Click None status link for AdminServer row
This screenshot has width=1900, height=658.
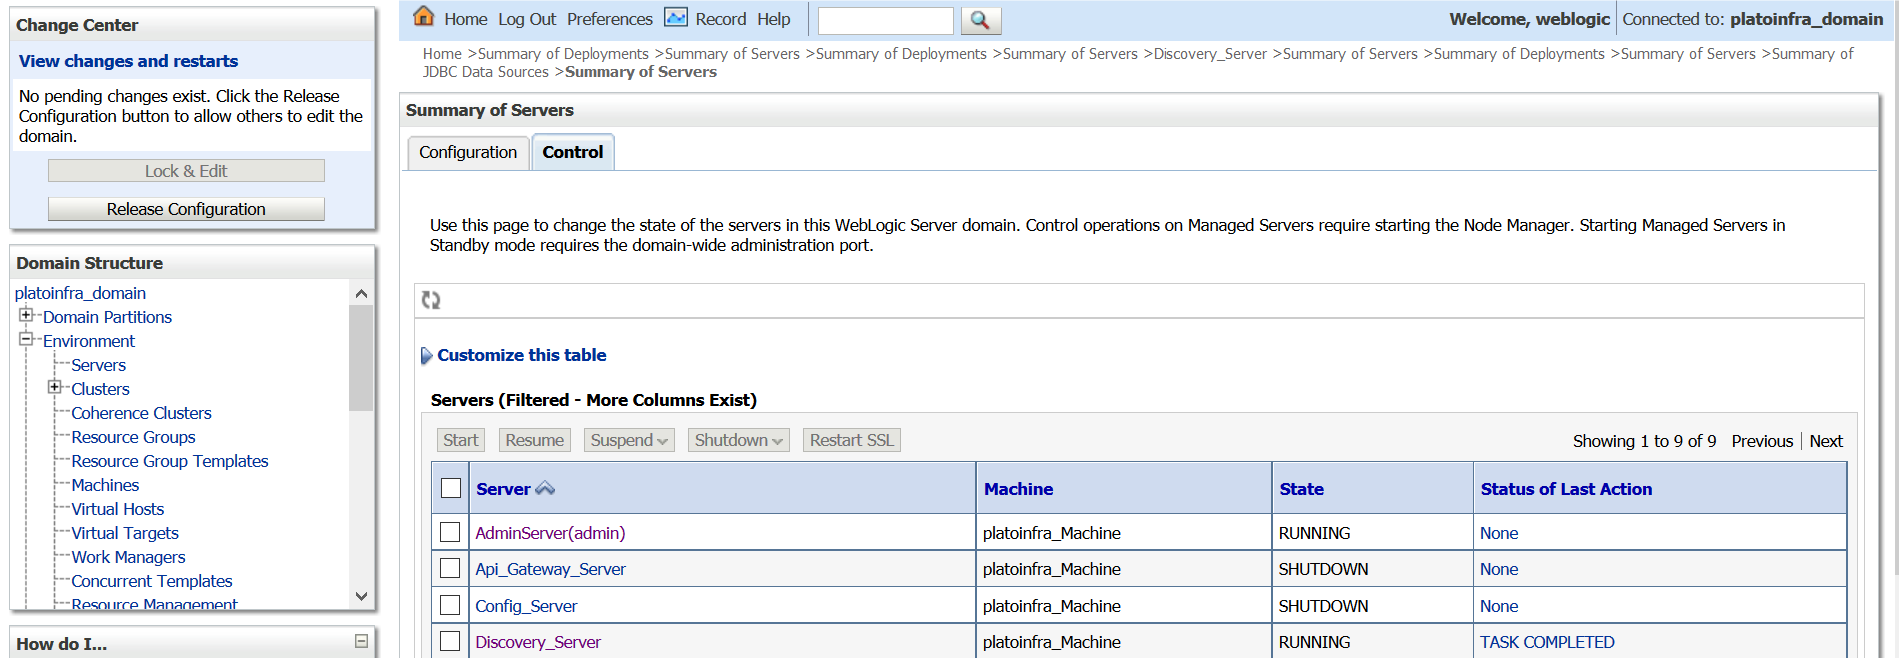click(x=1499, y=533)
